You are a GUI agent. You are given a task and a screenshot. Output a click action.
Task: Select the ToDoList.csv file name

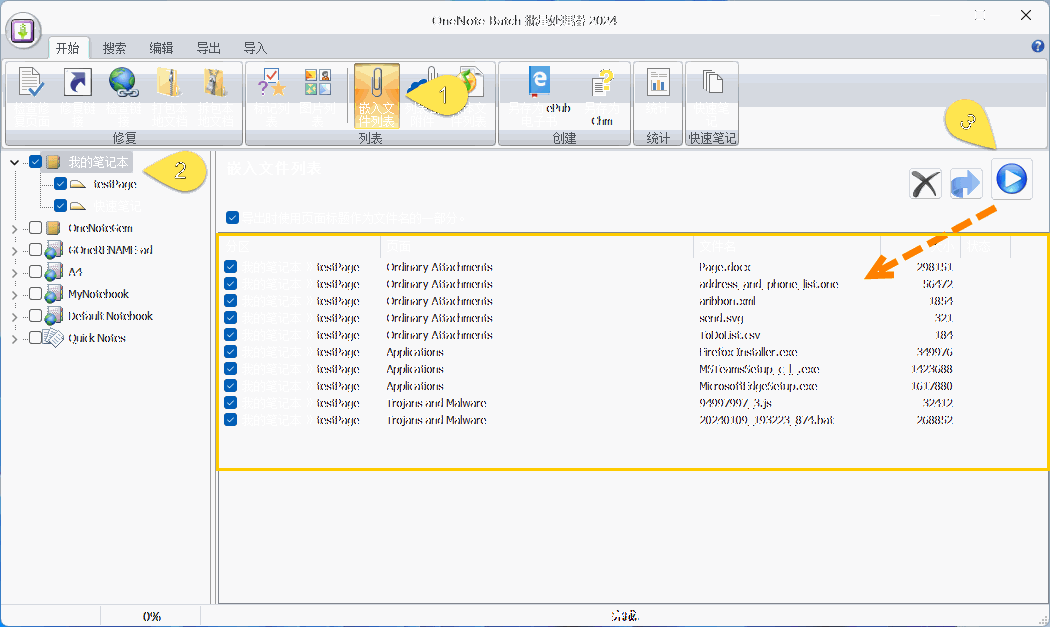[x=730, y=335]
